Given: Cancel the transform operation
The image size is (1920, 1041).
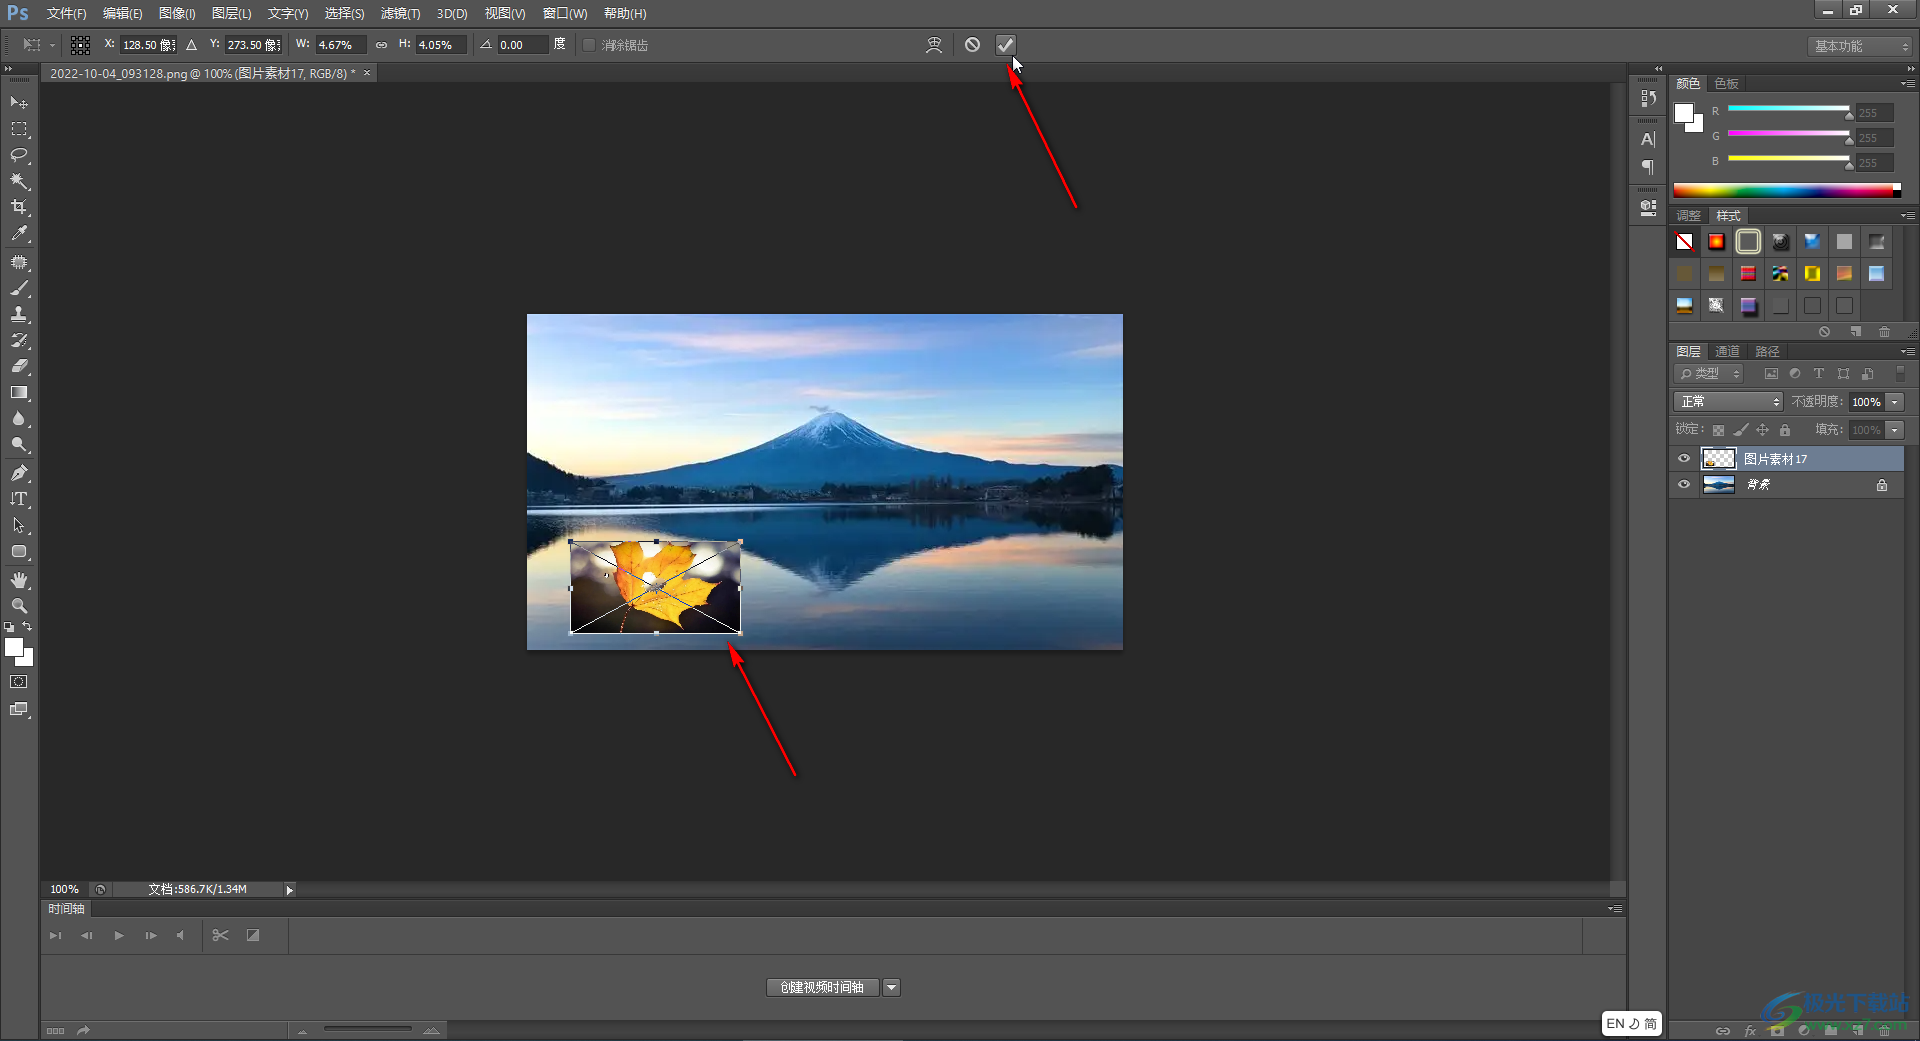Looking at the screenshot, I should 972,45.
